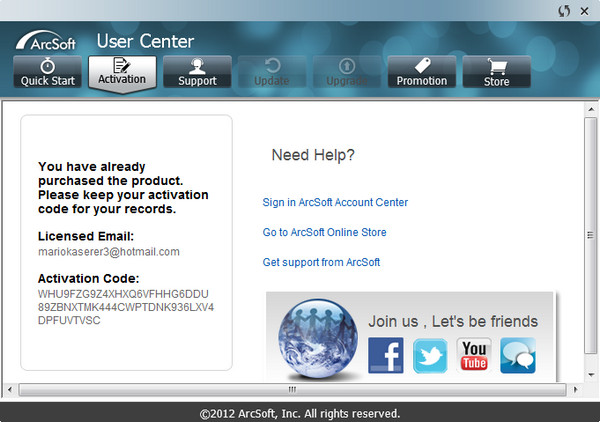Image resolution: width=600 pixels, height=422 pixels.
Task: Click the ArcSoft logo
Action: tap(46, 41)
